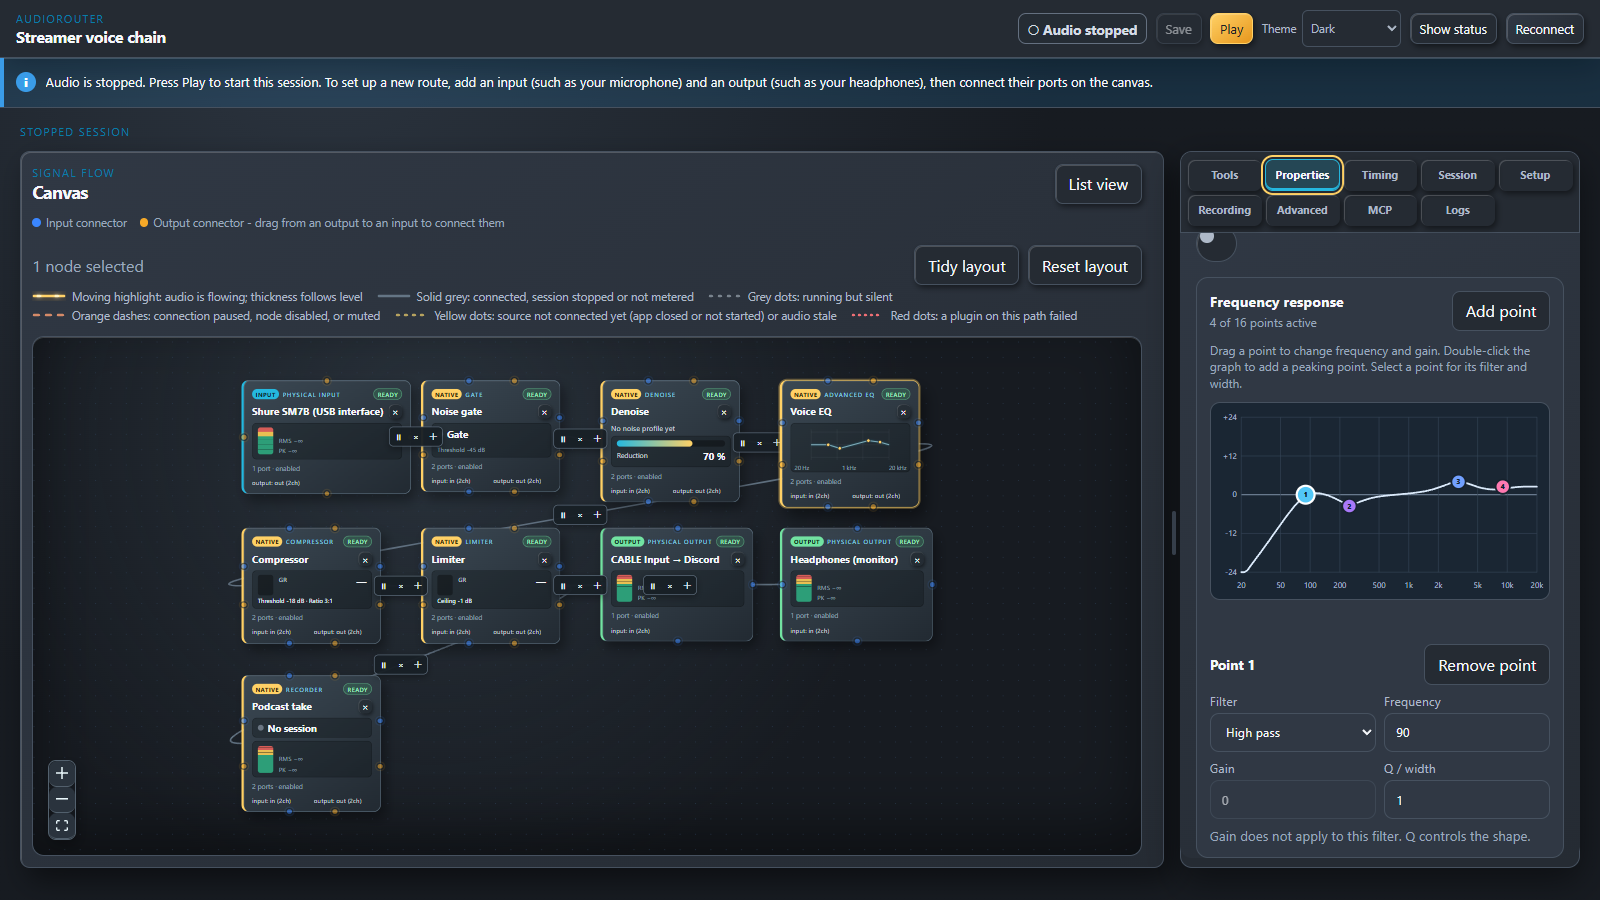Remove the Compressor node
The height and width of the screenshot is (900, 1600).
(x=365, y=560)
